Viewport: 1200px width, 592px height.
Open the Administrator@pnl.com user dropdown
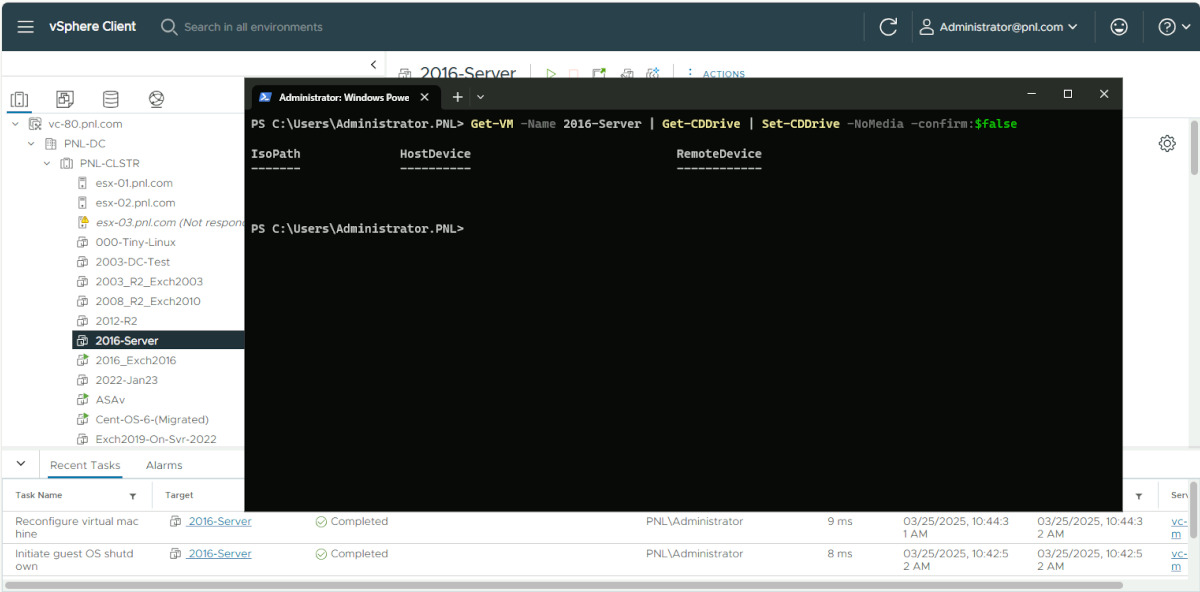(999, 27)
